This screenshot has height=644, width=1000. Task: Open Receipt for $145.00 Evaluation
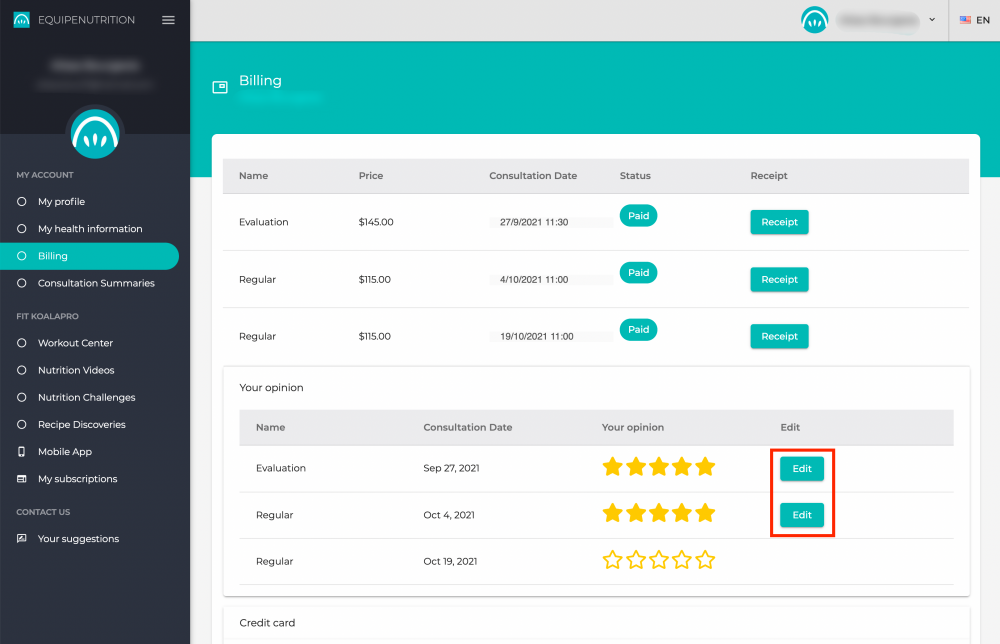pos(779,222)
